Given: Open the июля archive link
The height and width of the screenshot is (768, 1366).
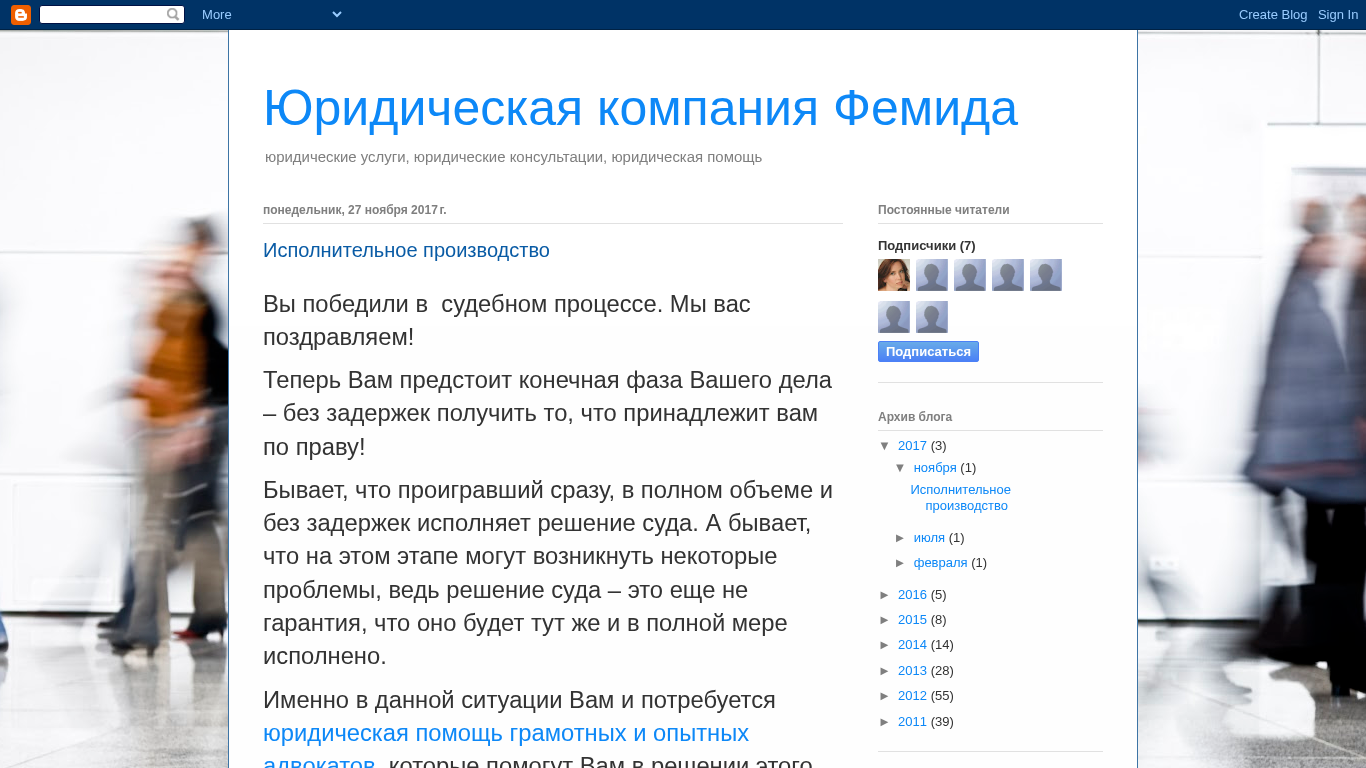Looking at the screenshot, I should [x=929, y=538].
